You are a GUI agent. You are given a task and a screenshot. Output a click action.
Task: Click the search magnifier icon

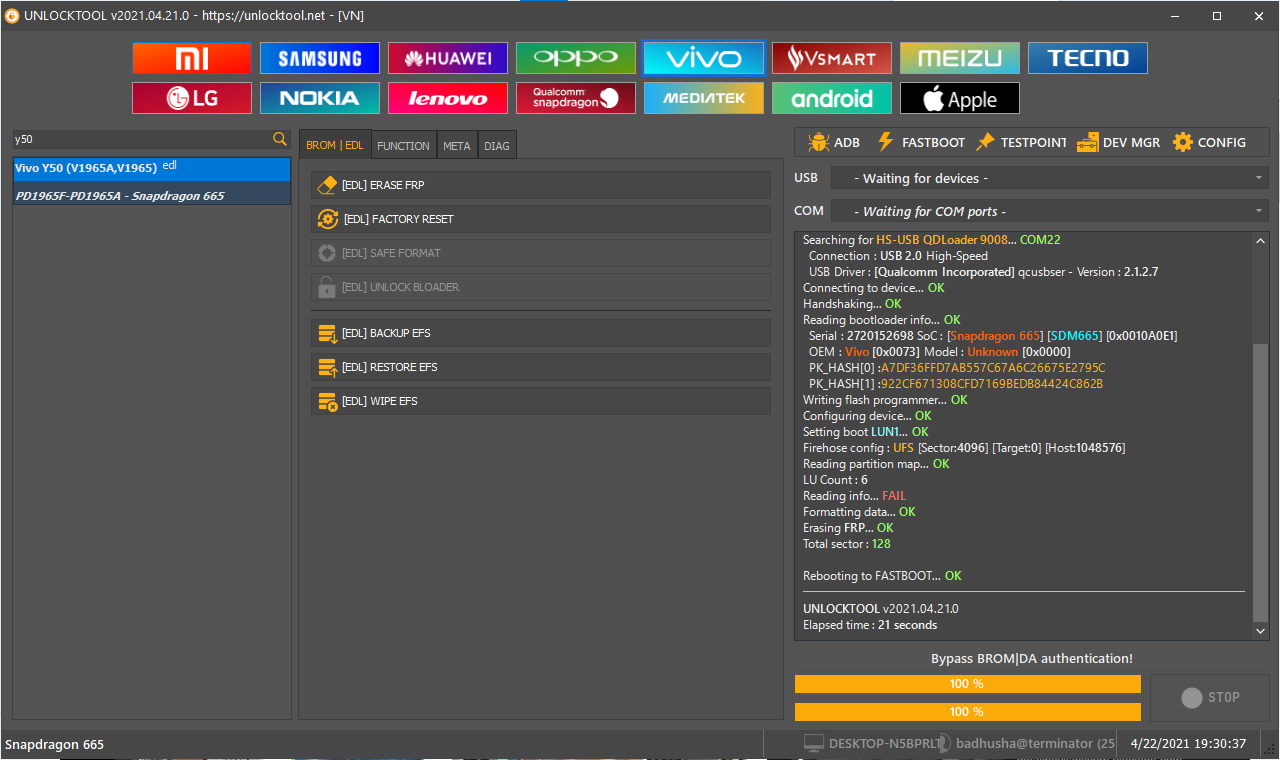pyautogui.click(x=280, y=139)
